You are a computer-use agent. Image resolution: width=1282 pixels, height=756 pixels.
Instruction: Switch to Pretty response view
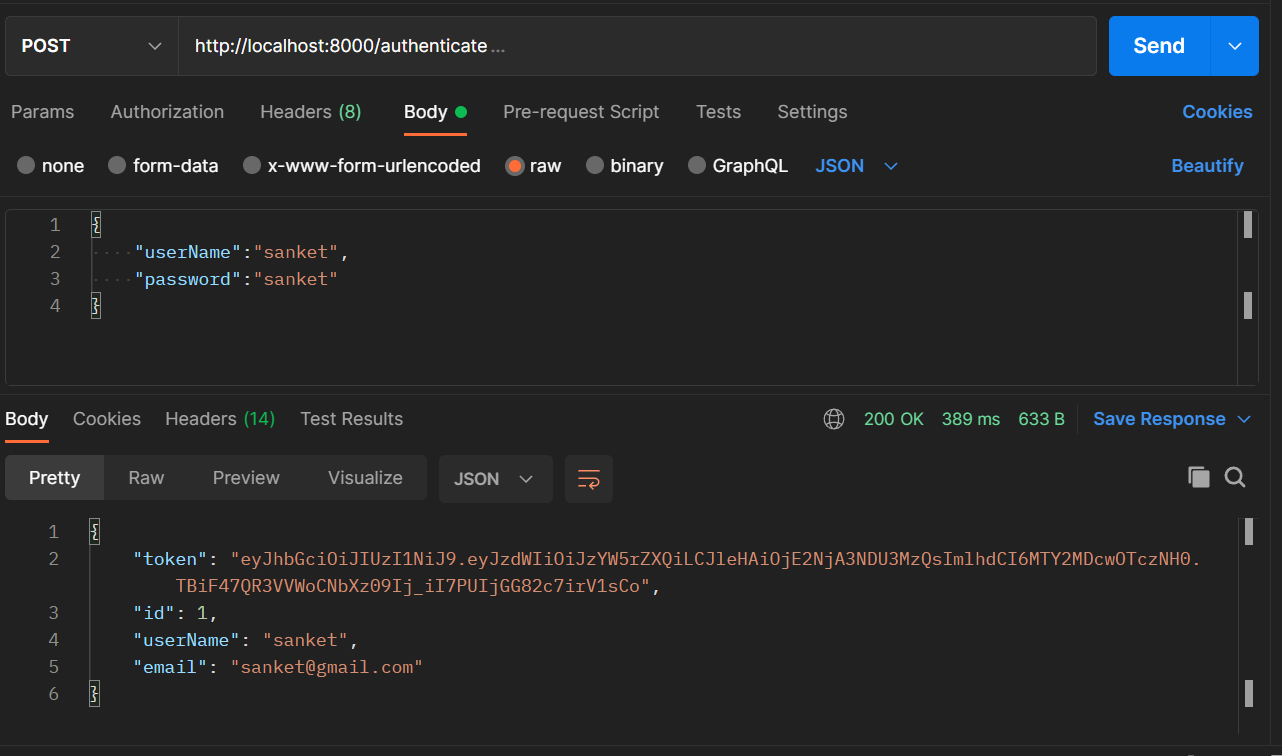pos(54,478)
